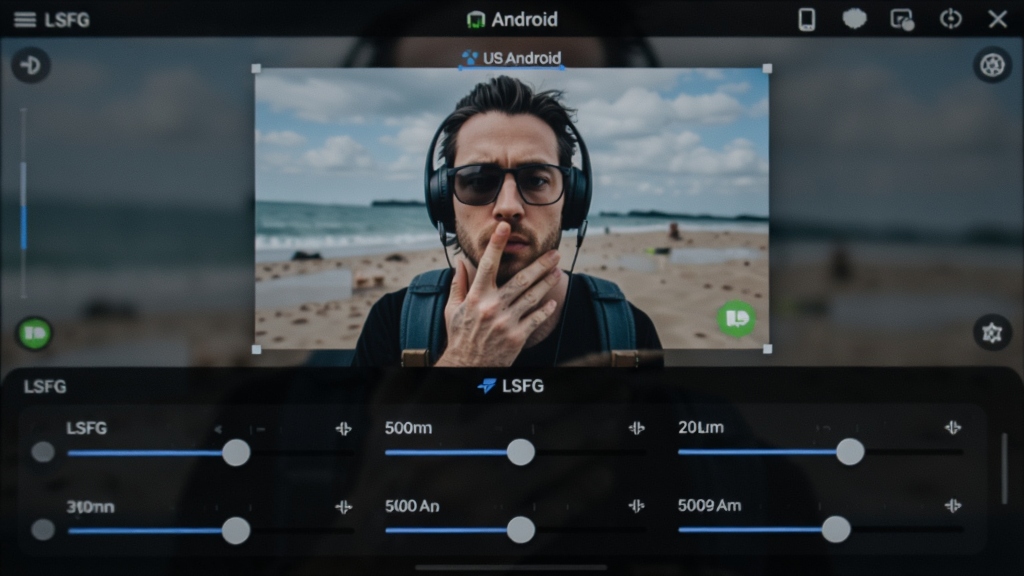Image resolution: width=1024 pixels, height=576 pixels.
Task: Click the top-right resize handle of preview
Action: [x=767, y=69]
